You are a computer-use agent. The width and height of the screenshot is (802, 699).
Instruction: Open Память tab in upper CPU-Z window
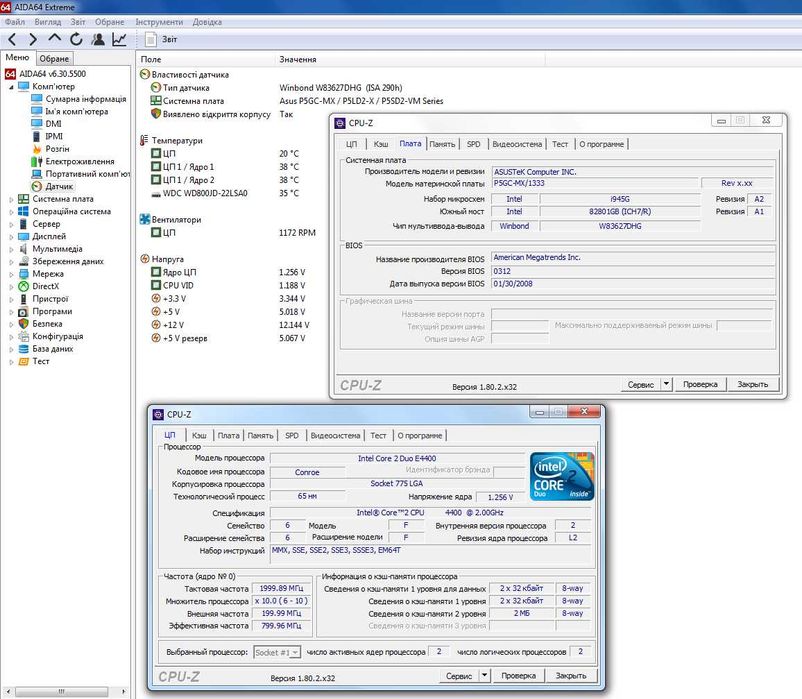click(x=442, y=144)
